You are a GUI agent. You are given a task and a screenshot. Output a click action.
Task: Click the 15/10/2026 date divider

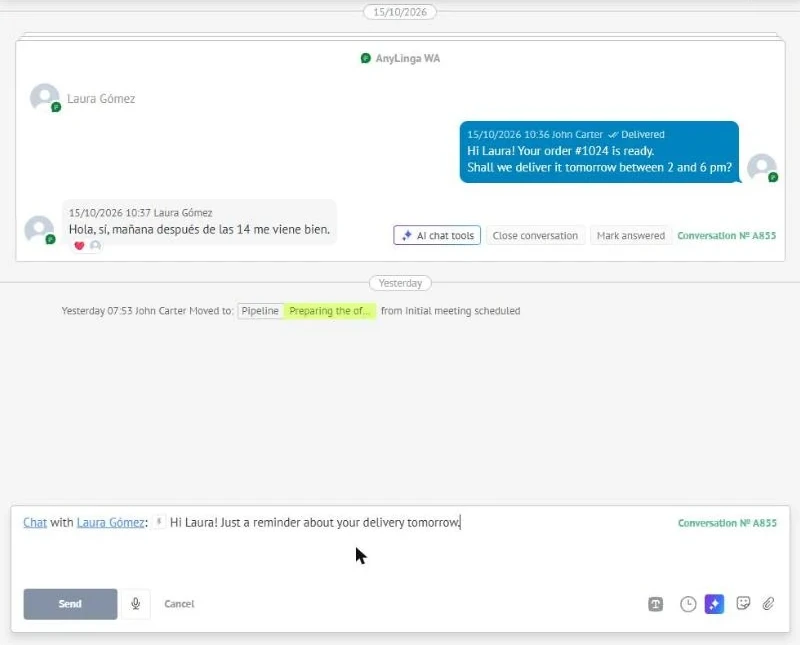tap(400, 12)
